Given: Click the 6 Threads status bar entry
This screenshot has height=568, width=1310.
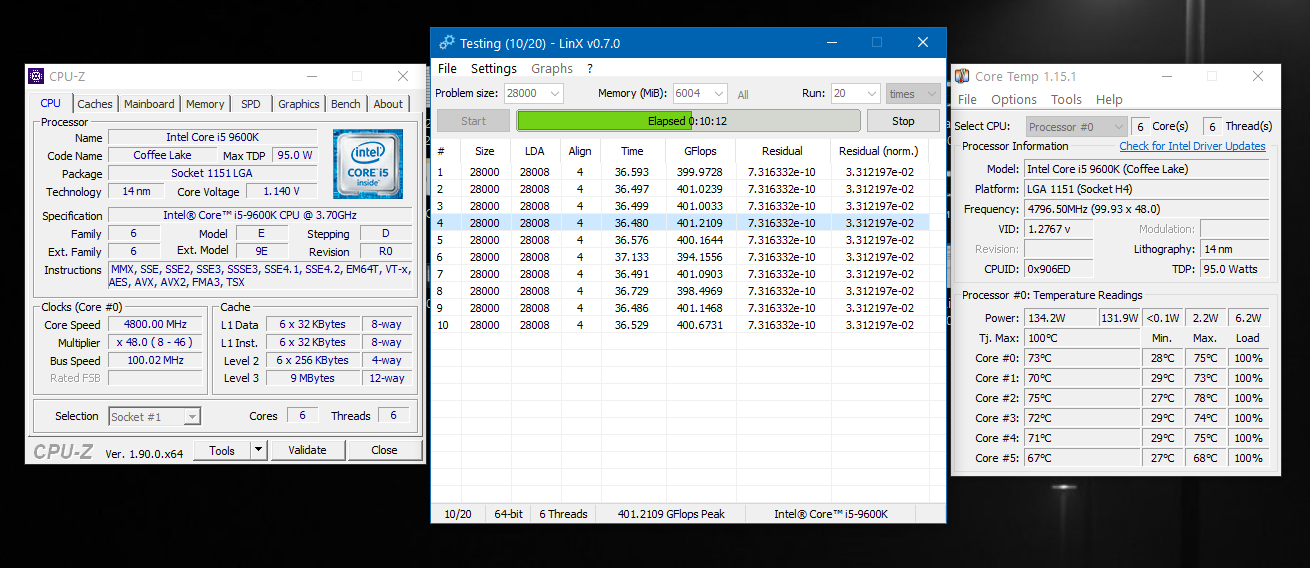Looking at the screenshot, I should coord(563,514).
